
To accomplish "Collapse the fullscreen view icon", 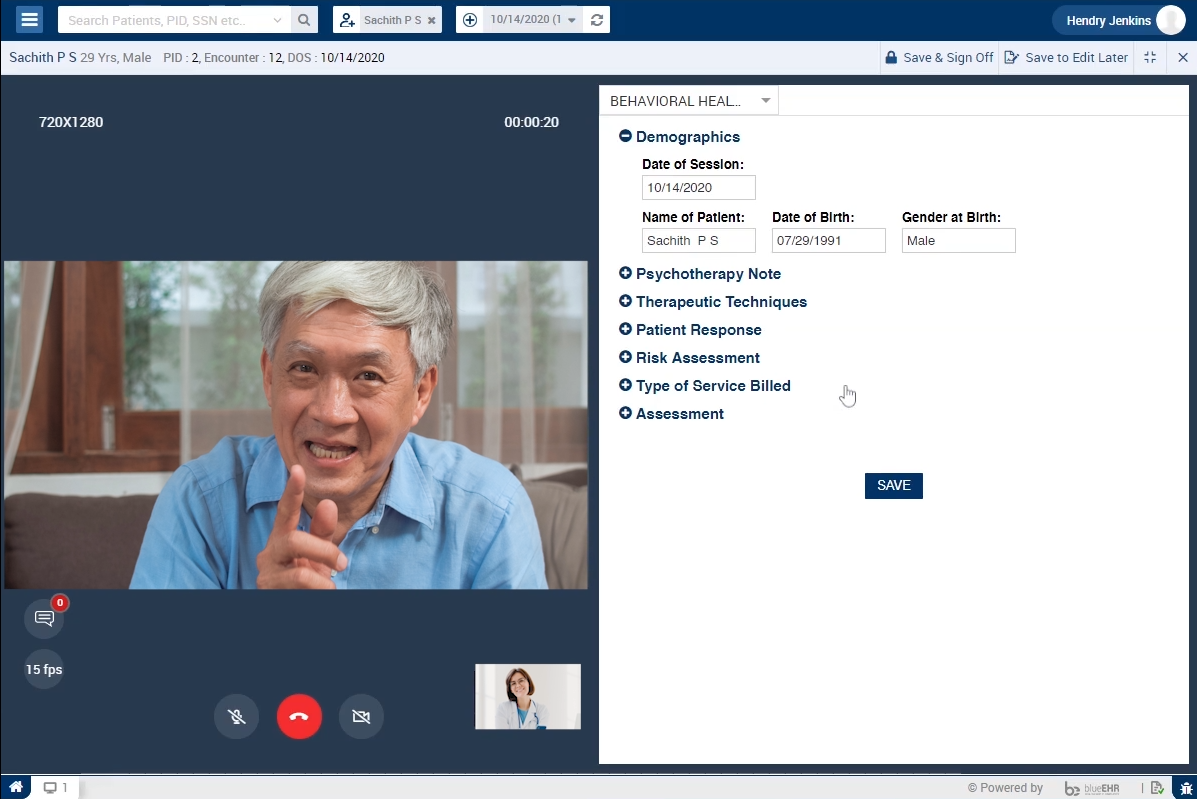I will tap(1150, 57).
